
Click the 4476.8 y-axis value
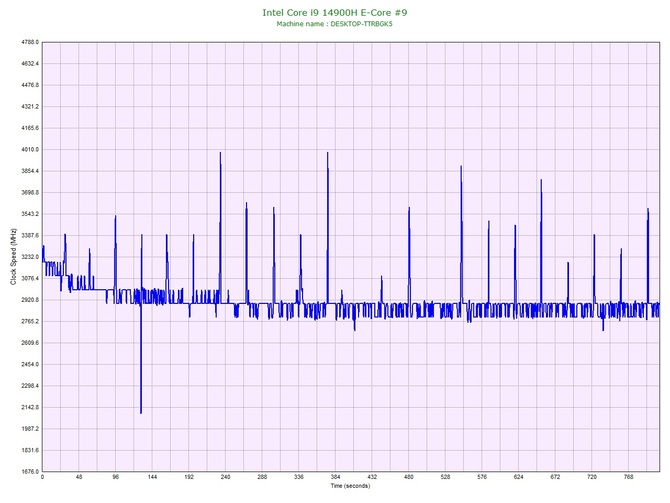tap(30, 85)
